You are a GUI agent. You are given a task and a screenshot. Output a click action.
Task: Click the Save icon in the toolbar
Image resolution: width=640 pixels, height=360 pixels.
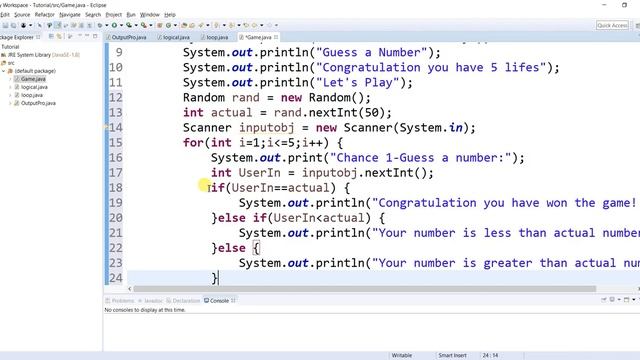pyautogui.click(x=5, y=25)
